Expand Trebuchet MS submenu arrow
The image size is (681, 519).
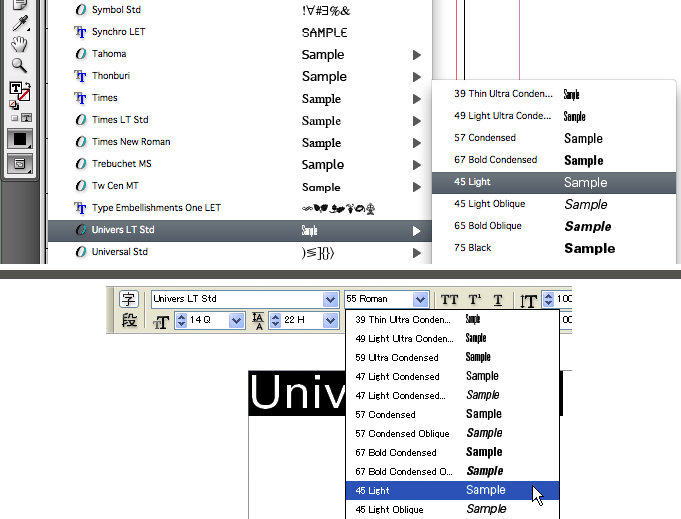417,165
